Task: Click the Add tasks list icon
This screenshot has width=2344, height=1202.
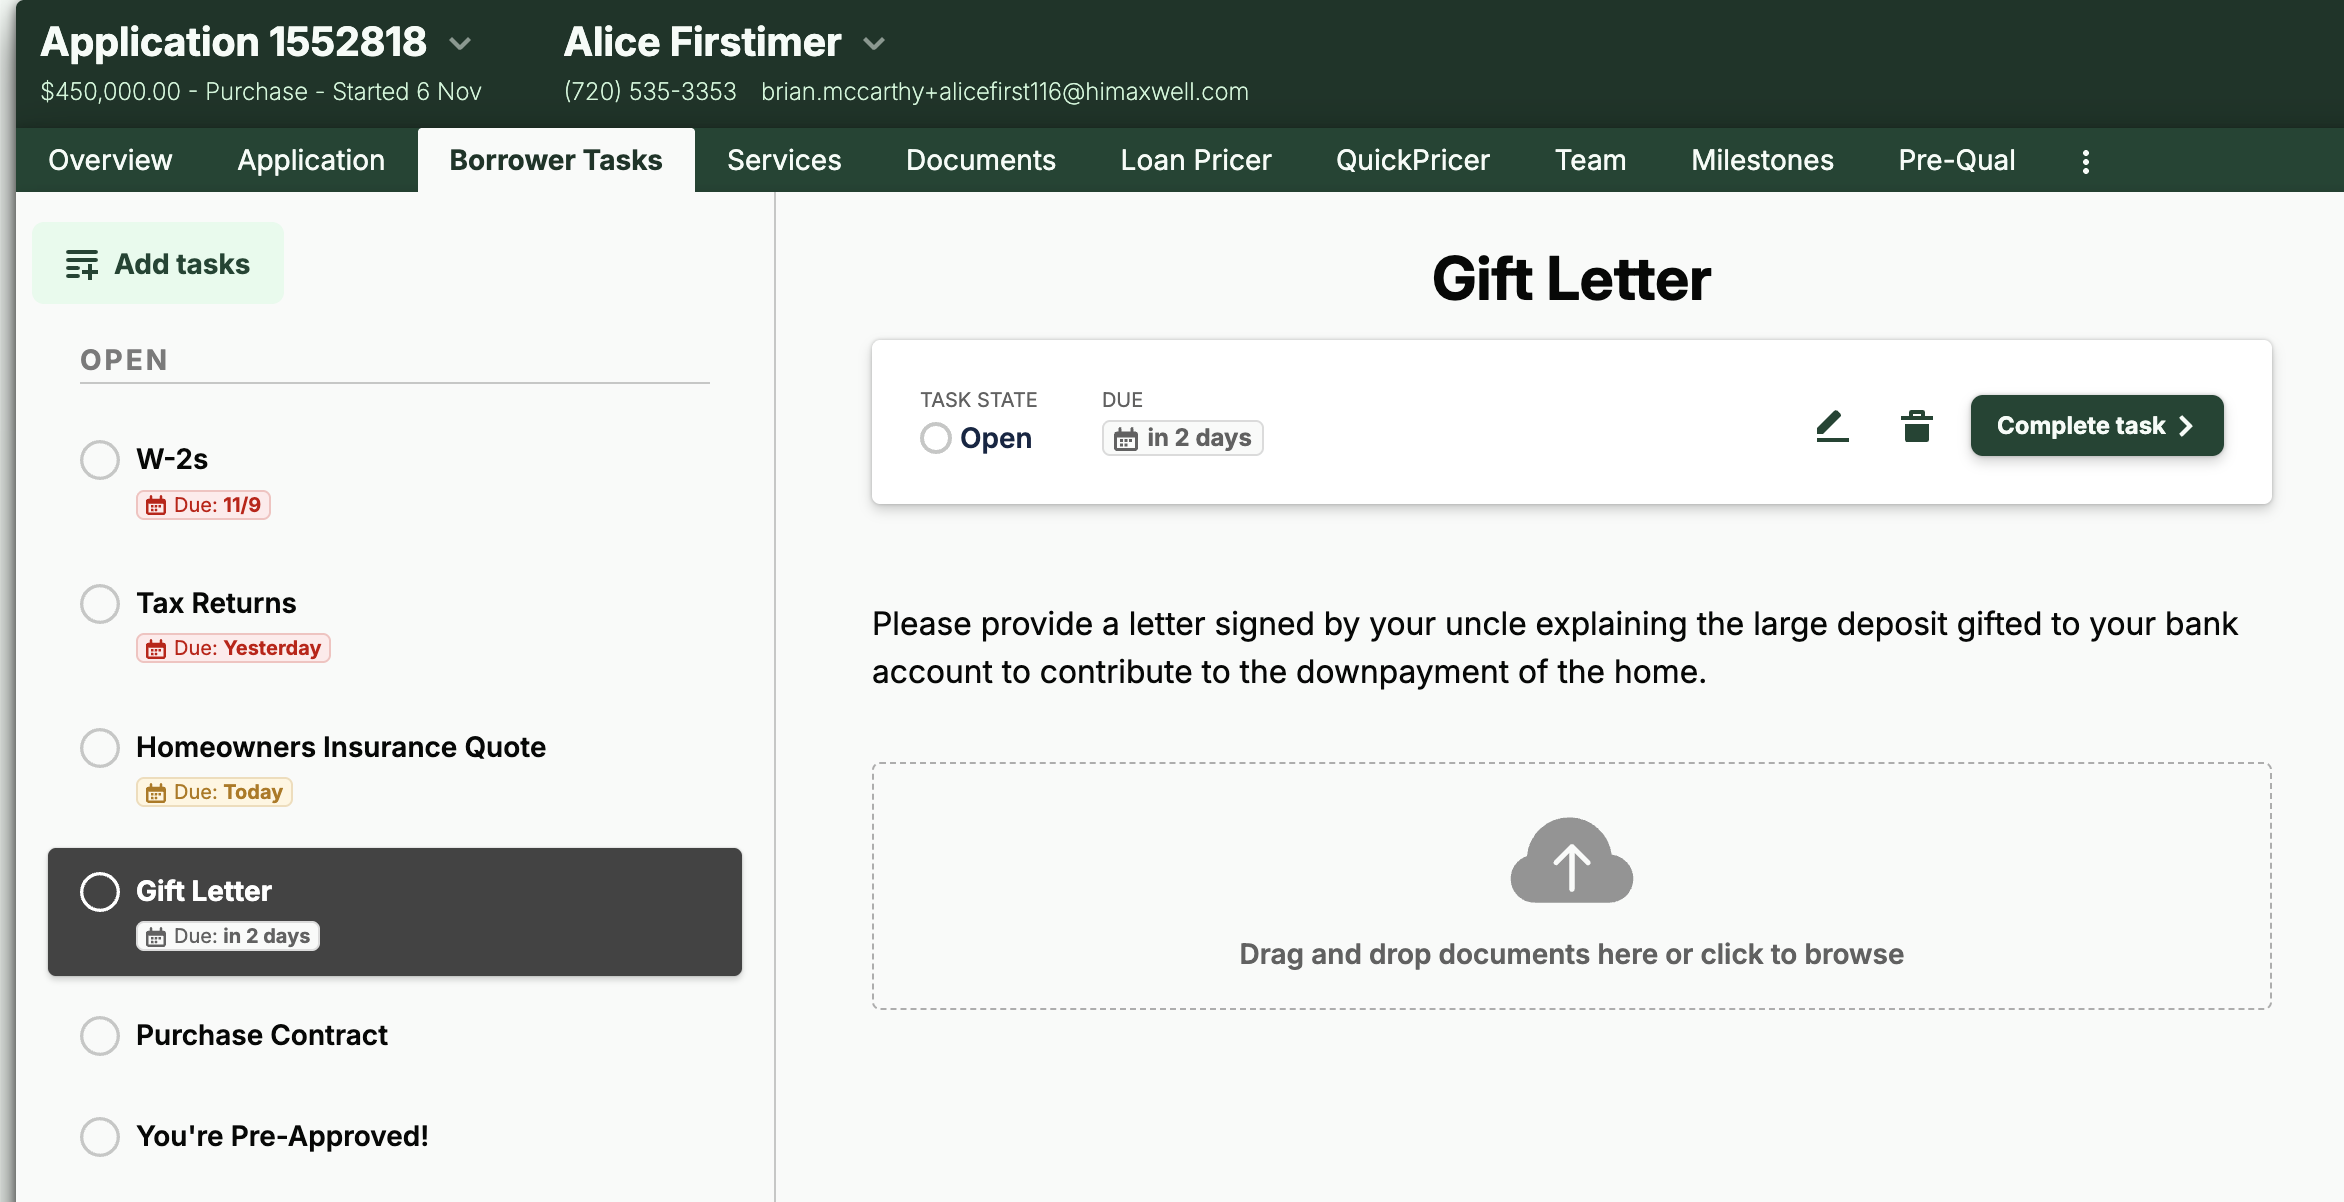Action: (x=82, y=264)
